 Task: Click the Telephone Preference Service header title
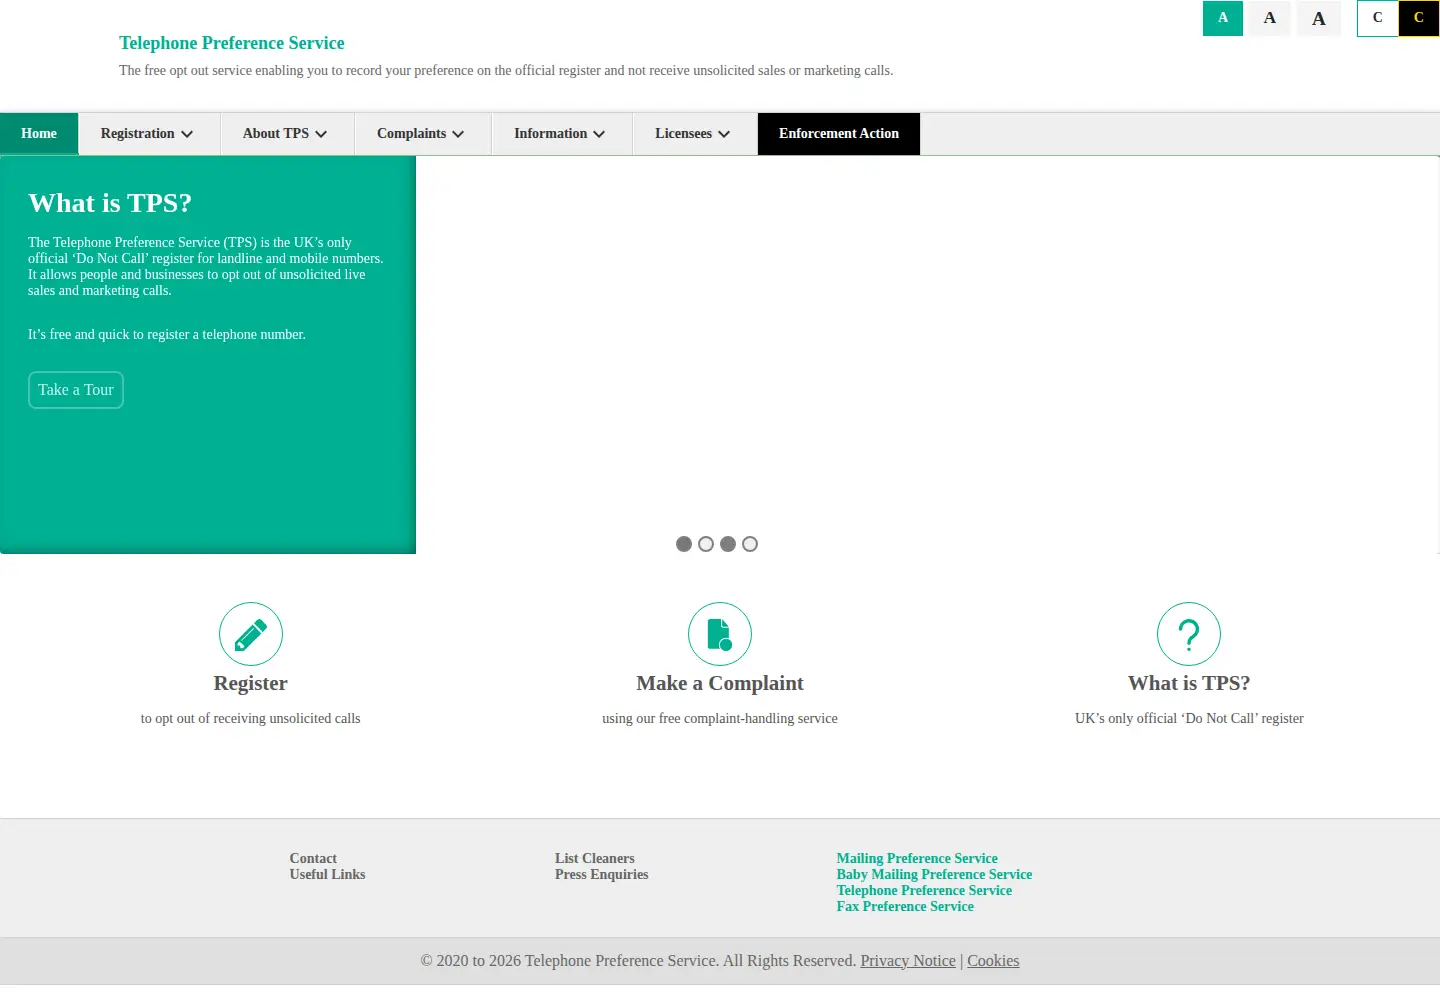point(232,43)
